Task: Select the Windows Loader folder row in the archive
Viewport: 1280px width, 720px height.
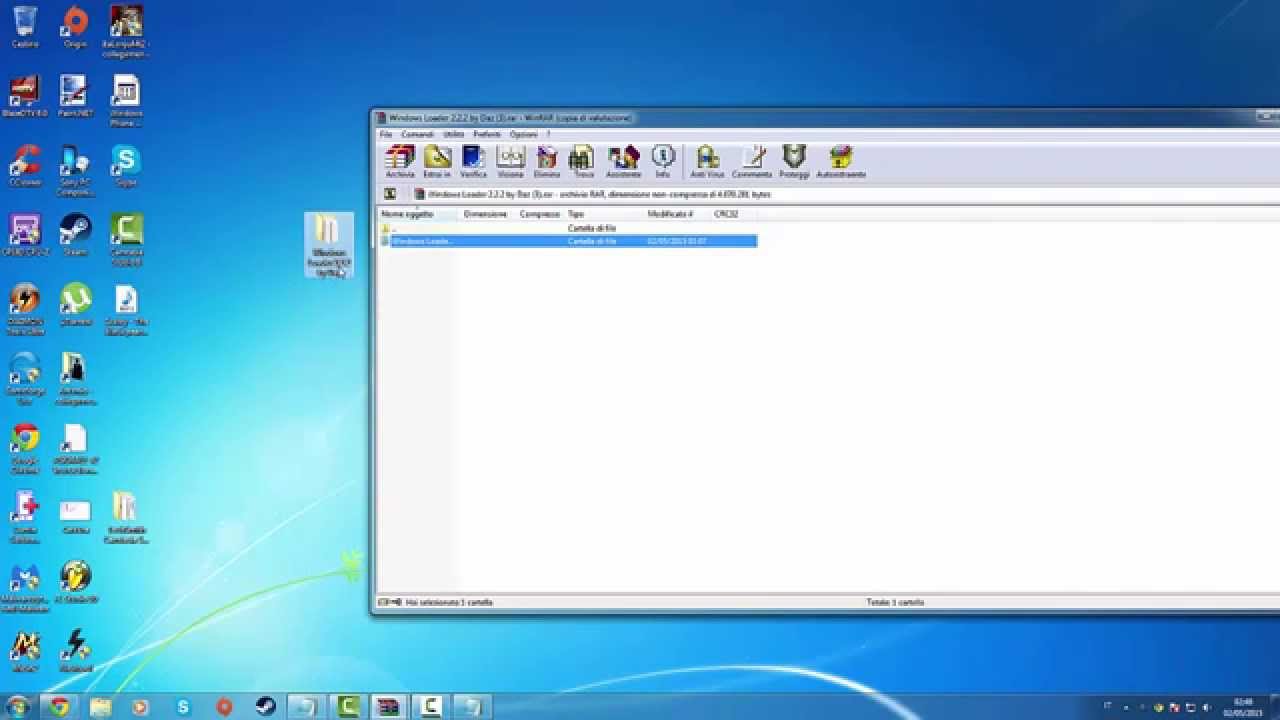Action: [568, 241]
